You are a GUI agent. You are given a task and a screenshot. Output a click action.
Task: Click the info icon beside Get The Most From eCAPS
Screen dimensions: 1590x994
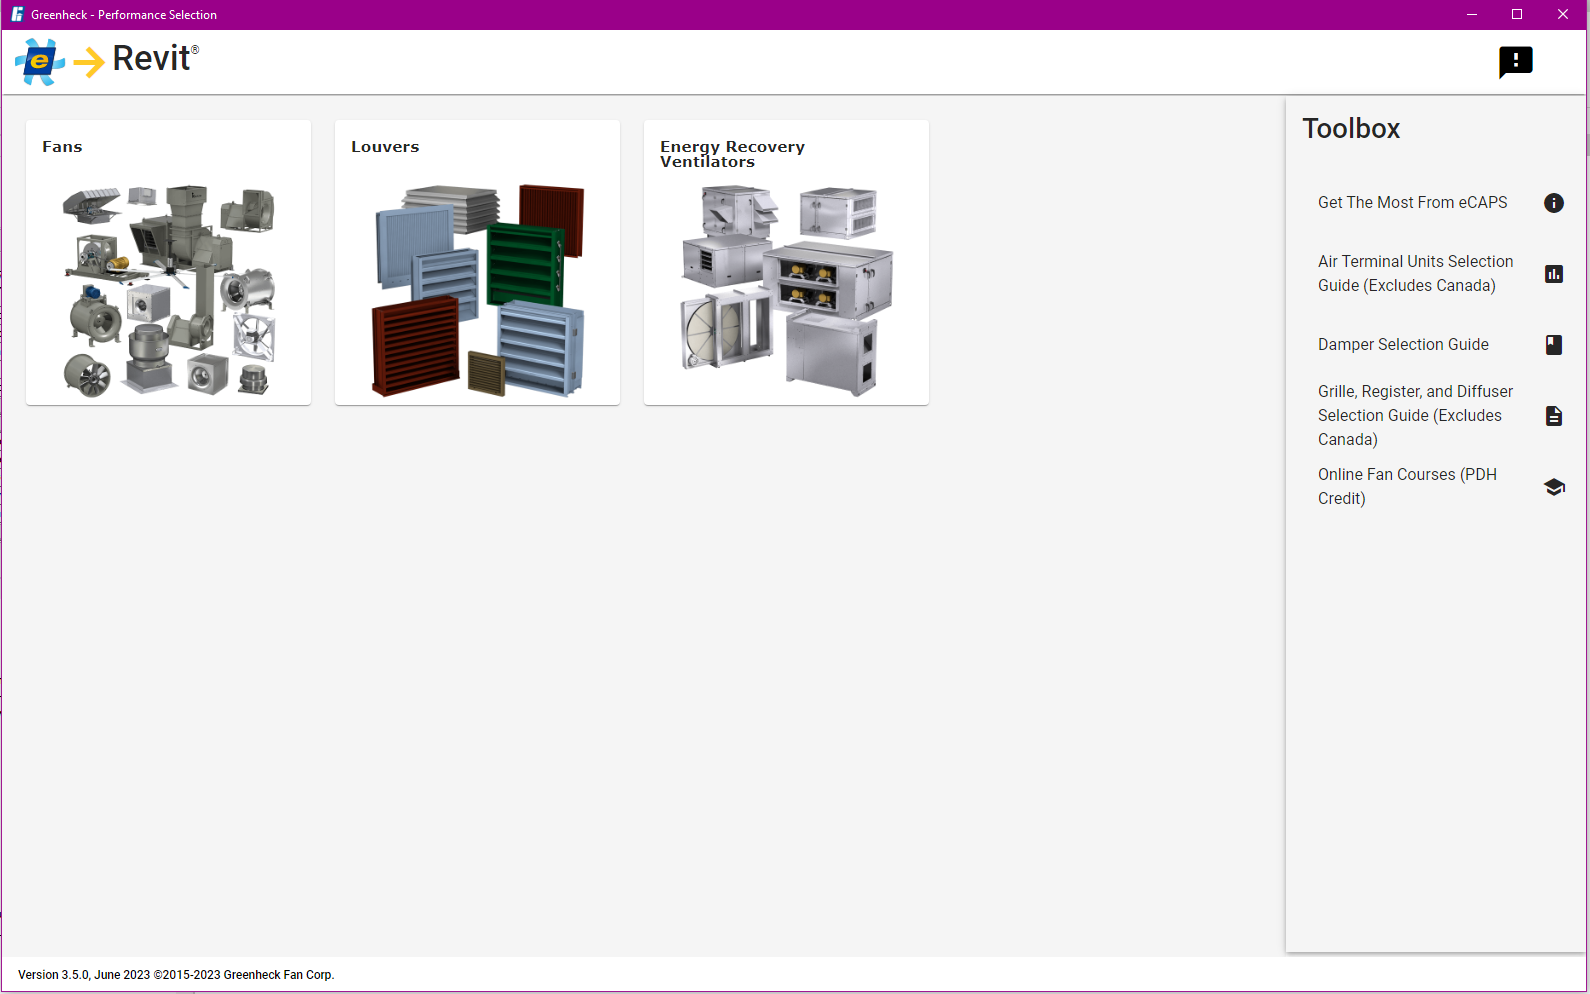click(x=1554, y=203)
